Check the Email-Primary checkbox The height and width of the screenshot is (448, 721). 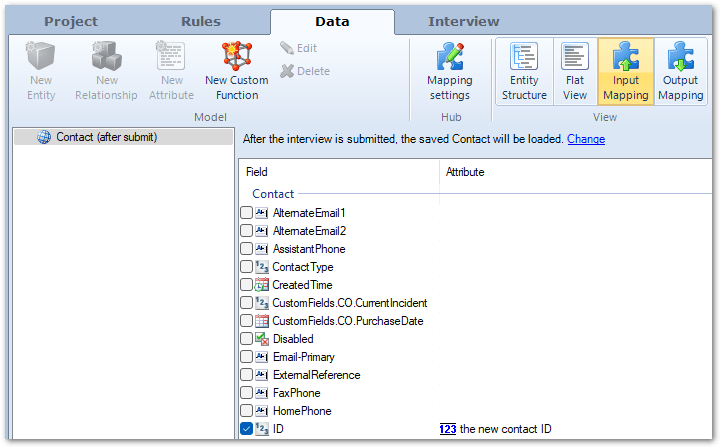coord(246,356)
